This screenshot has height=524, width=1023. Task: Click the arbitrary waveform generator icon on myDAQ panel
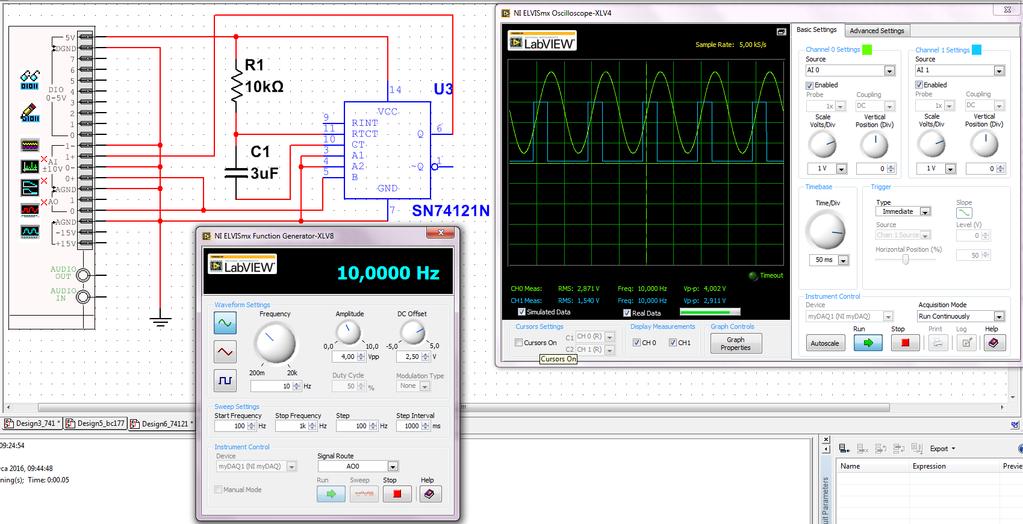point(30,231)
